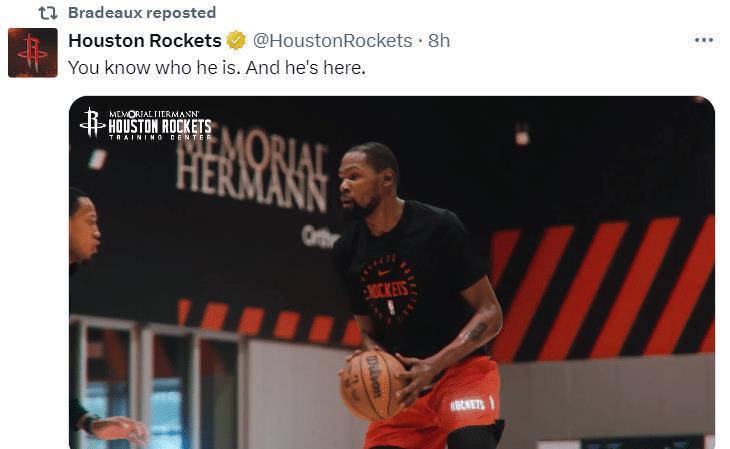The width and height of the screenshot is (730, 449).
Task: Open the three-dot more options menu
Action: click(x=703, y=41)
